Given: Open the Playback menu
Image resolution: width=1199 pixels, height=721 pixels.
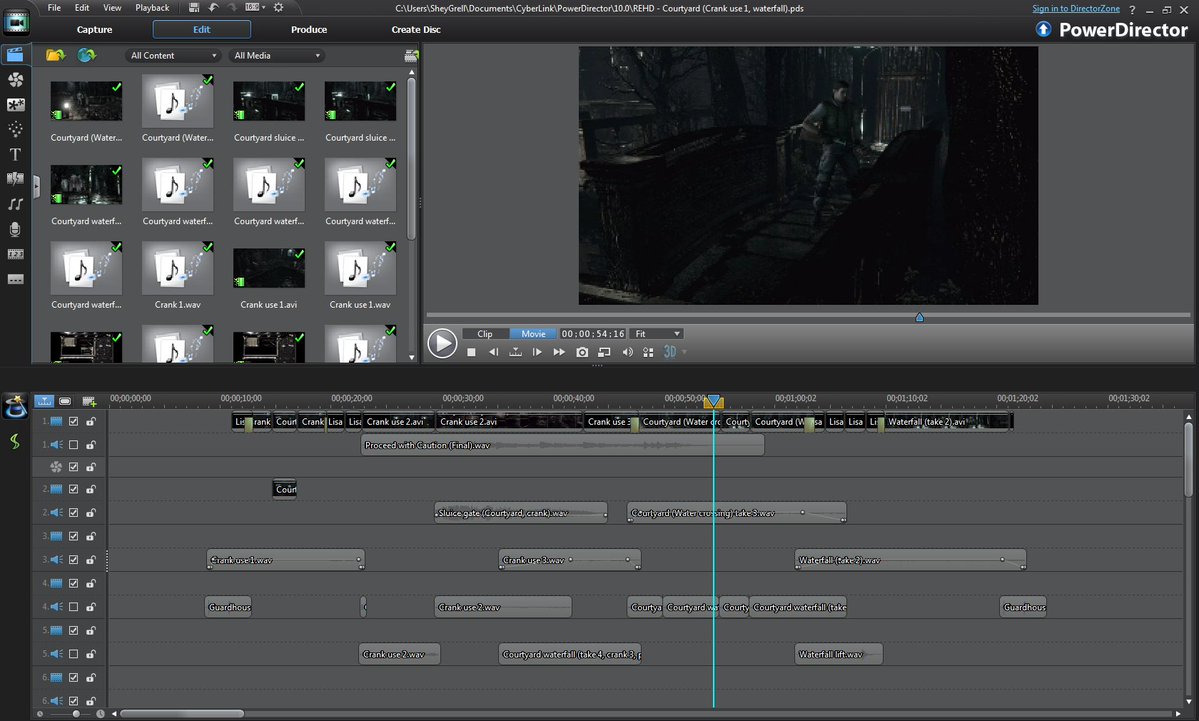Looking at the screenshot, I should pyautogui.click(x=152, y=7).
